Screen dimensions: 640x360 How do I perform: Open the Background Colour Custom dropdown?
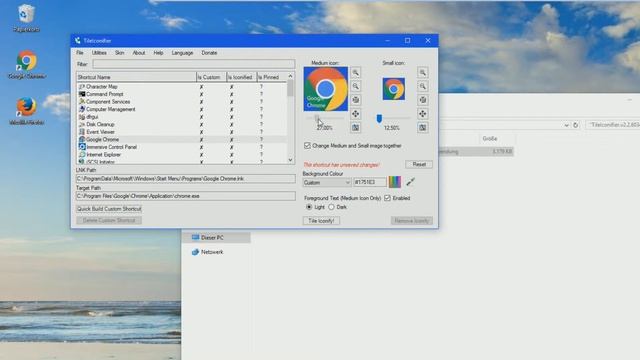click(x=327, y=182)
